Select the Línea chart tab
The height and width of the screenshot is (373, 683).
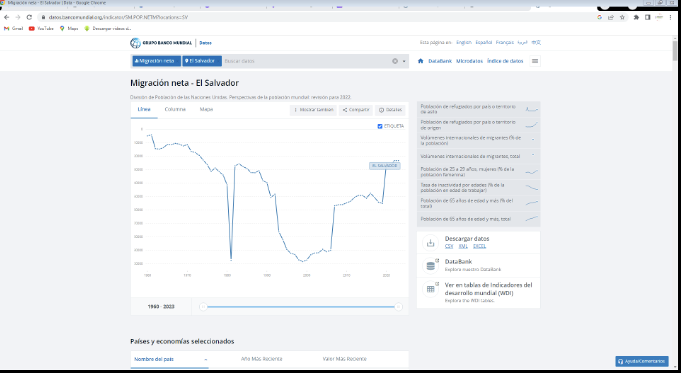[x=144, y=109]
